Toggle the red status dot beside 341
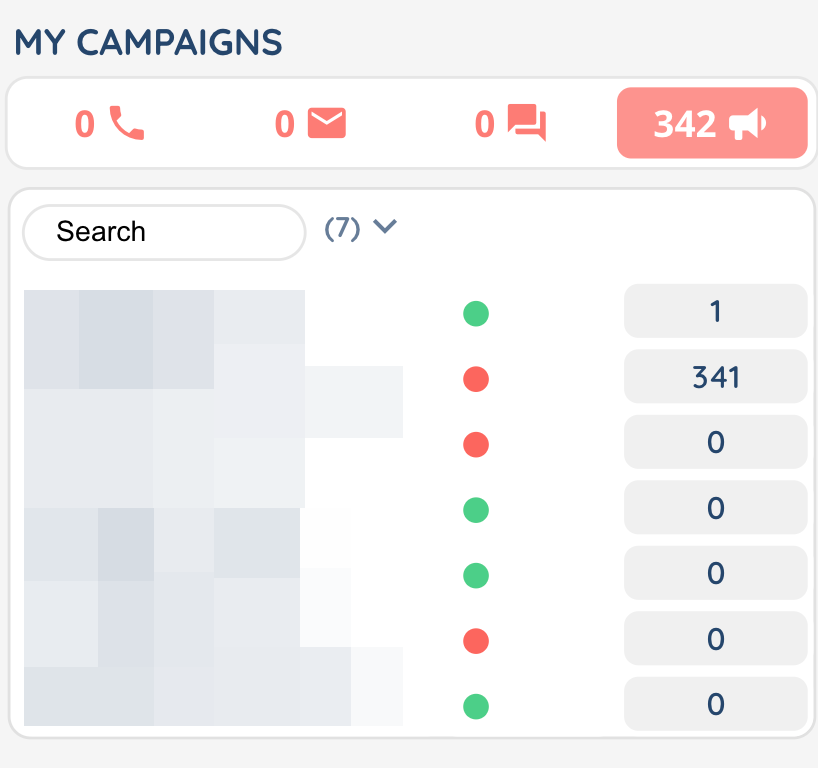The height and width of the screenshot is (768, 818). pyautogui.click(x=476, y=379)
